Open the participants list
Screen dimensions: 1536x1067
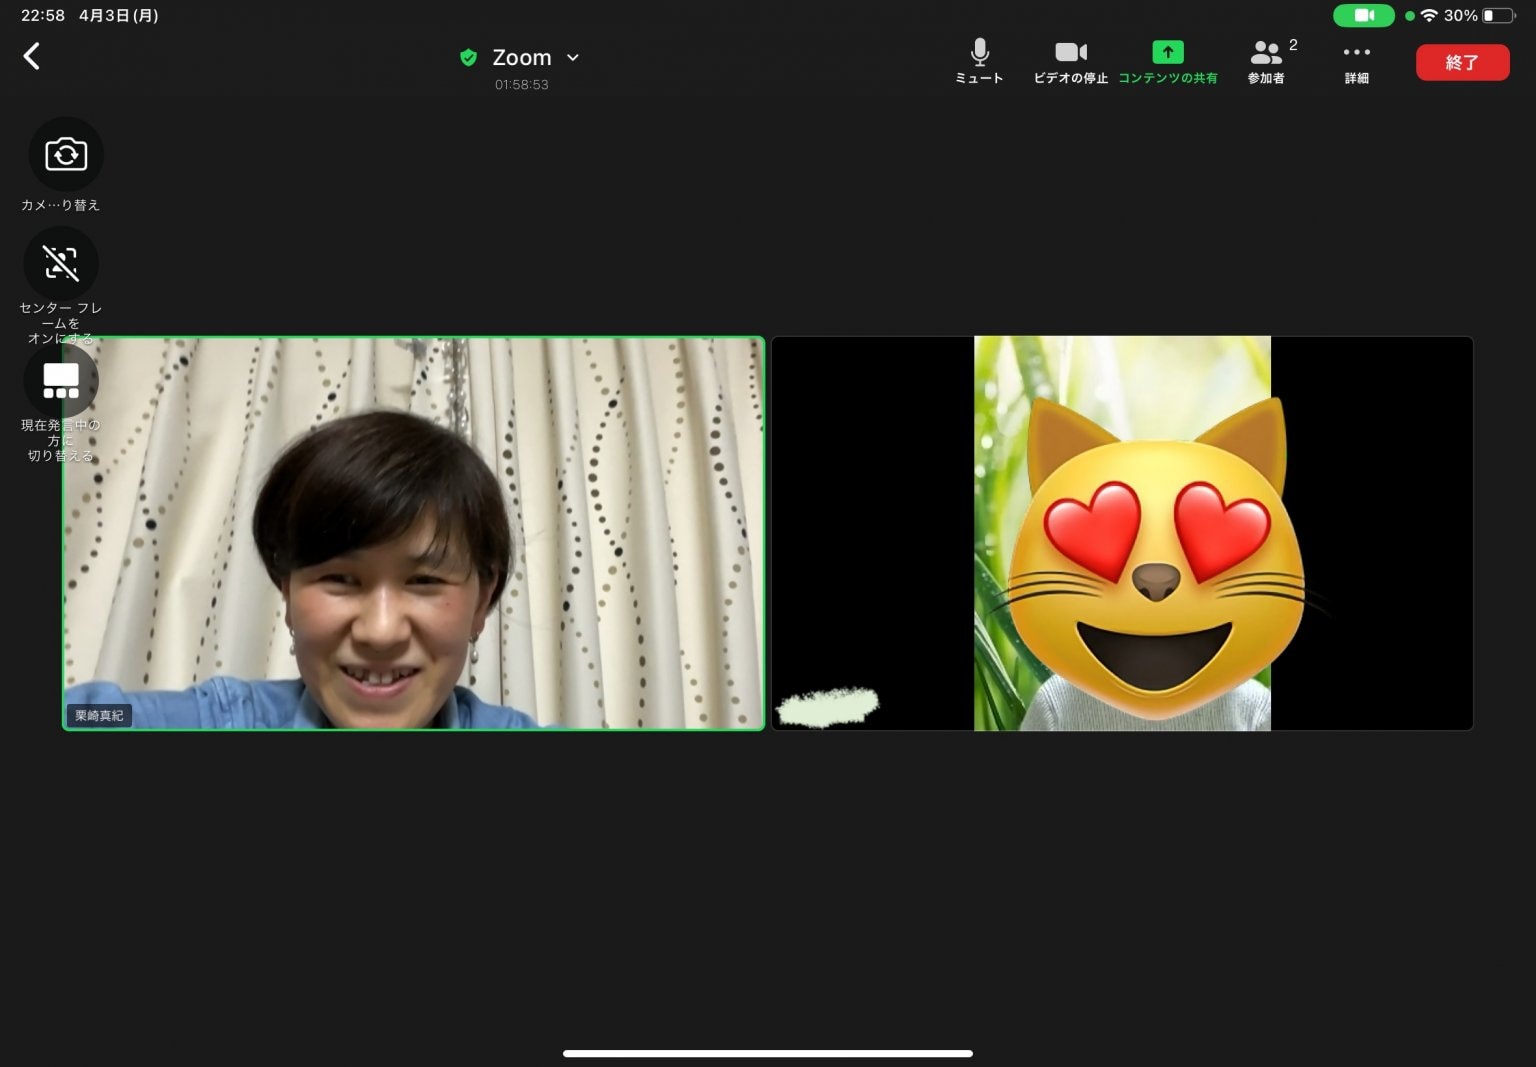click(1267, 61)
